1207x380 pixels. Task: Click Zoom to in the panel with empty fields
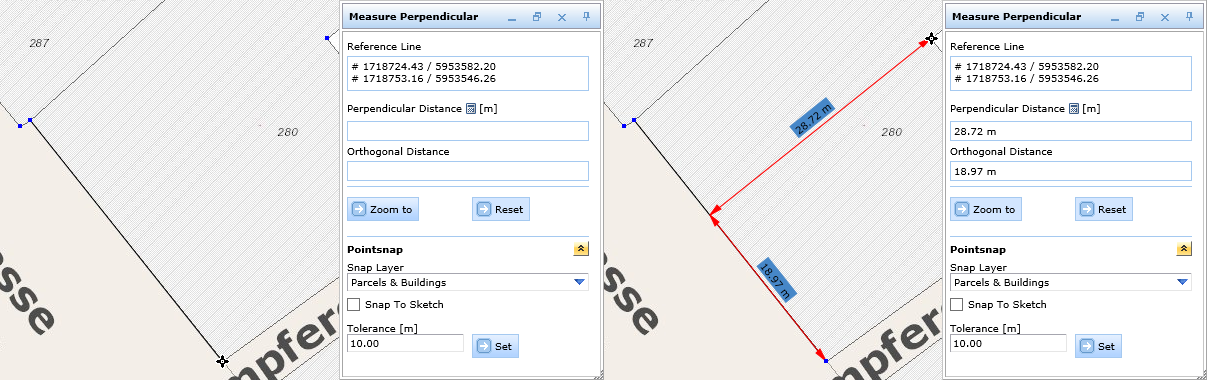[x=383, y=209]
